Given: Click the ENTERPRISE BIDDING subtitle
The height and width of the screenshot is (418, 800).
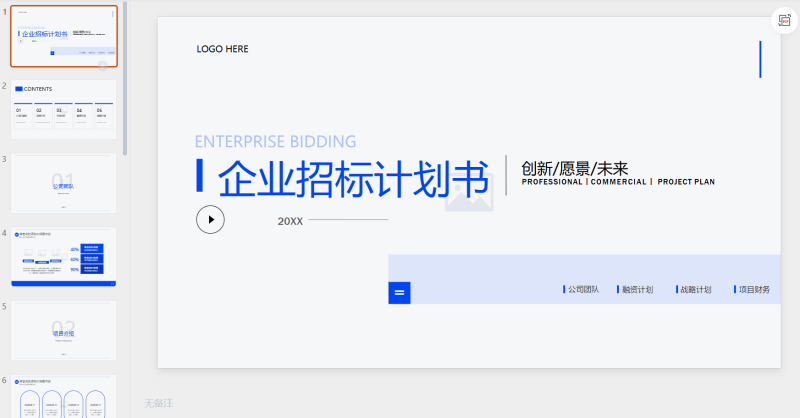Looking at the screenshot, I should coord(276,141).
